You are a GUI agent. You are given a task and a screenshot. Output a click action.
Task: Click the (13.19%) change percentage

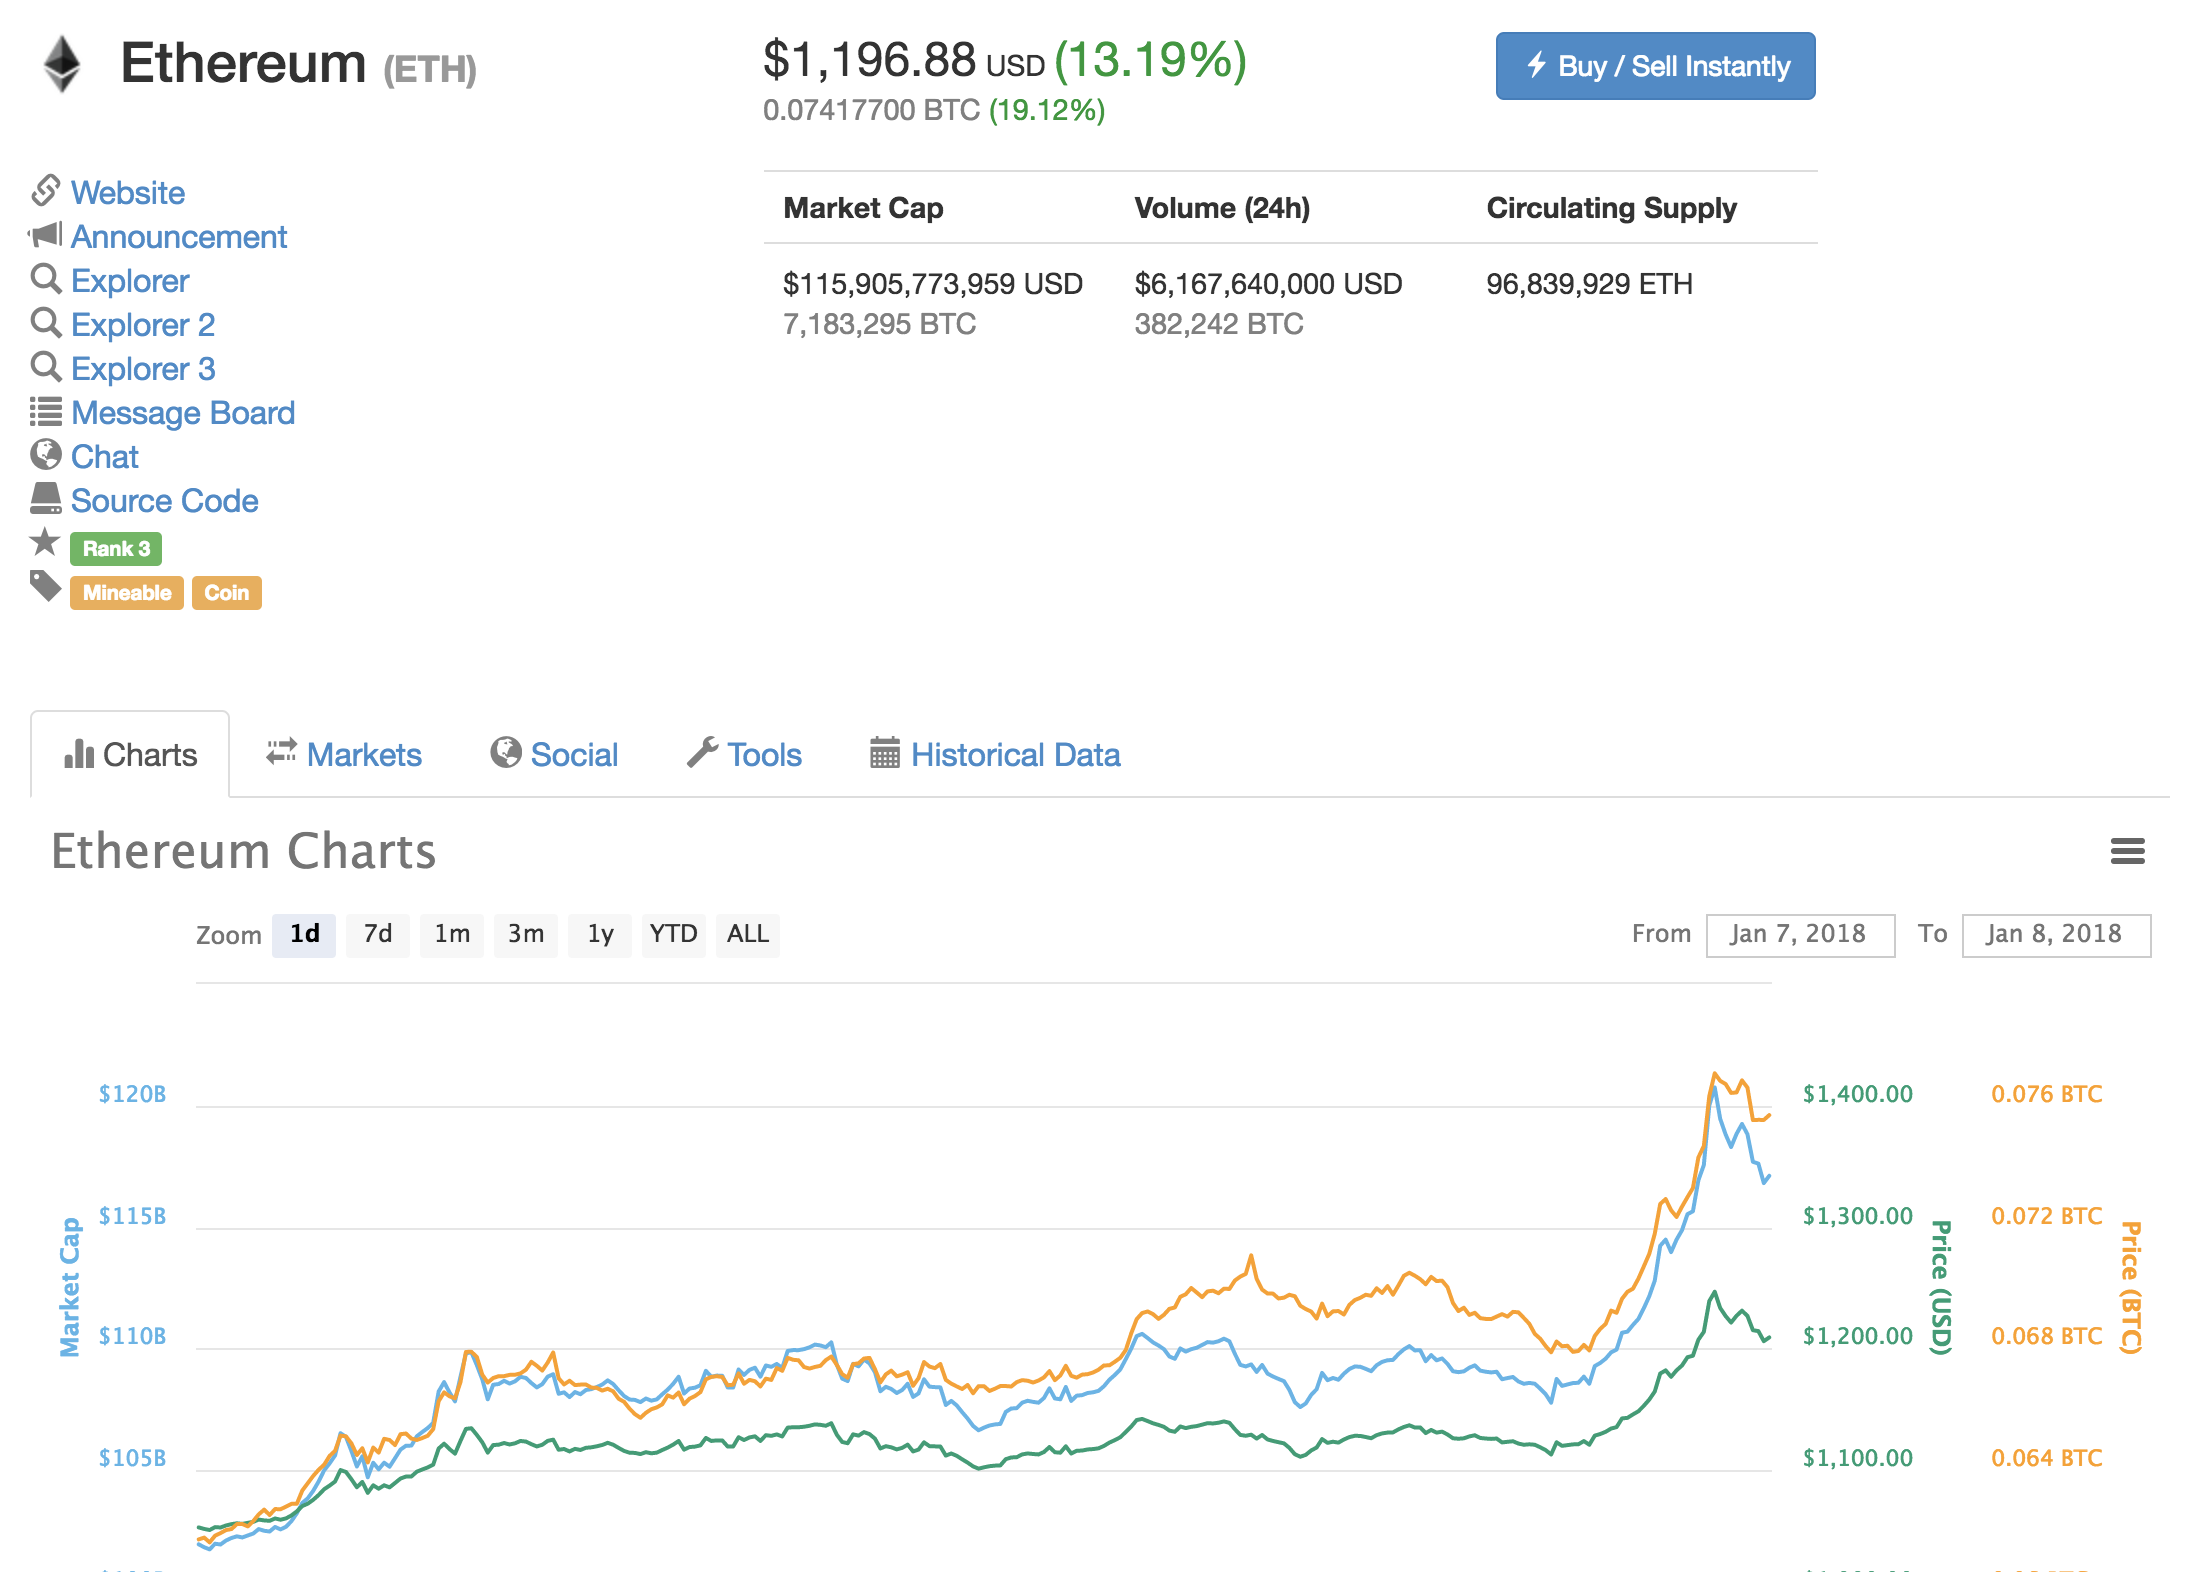click(x=1151, y=60)
